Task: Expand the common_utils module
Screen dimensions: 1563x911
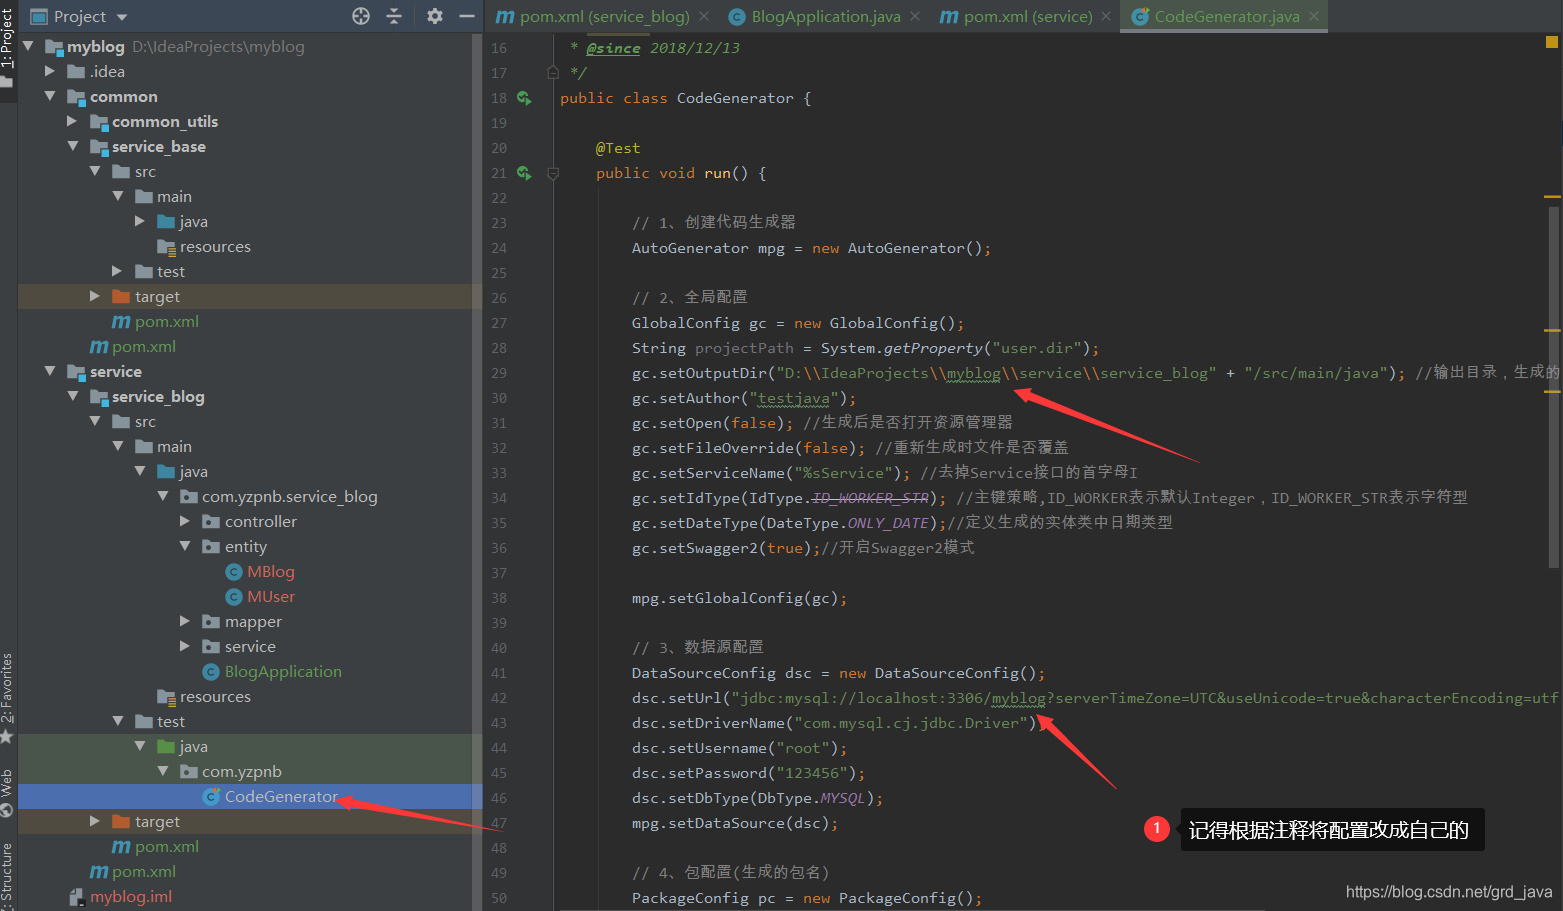Action: [72, 121]
